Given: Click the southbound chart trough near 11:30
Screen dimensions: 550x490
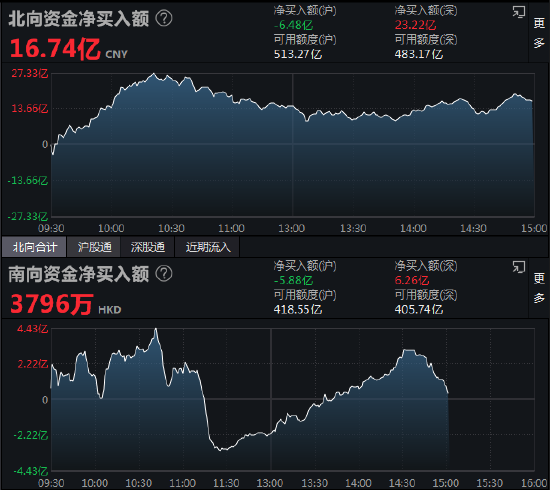Looking at the screenshot, I should [x=221, y=450].
